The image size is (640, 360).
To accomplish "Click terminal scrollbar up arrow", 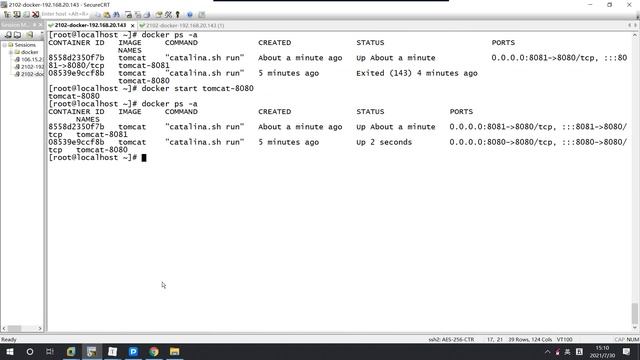I will coord(635,35).
